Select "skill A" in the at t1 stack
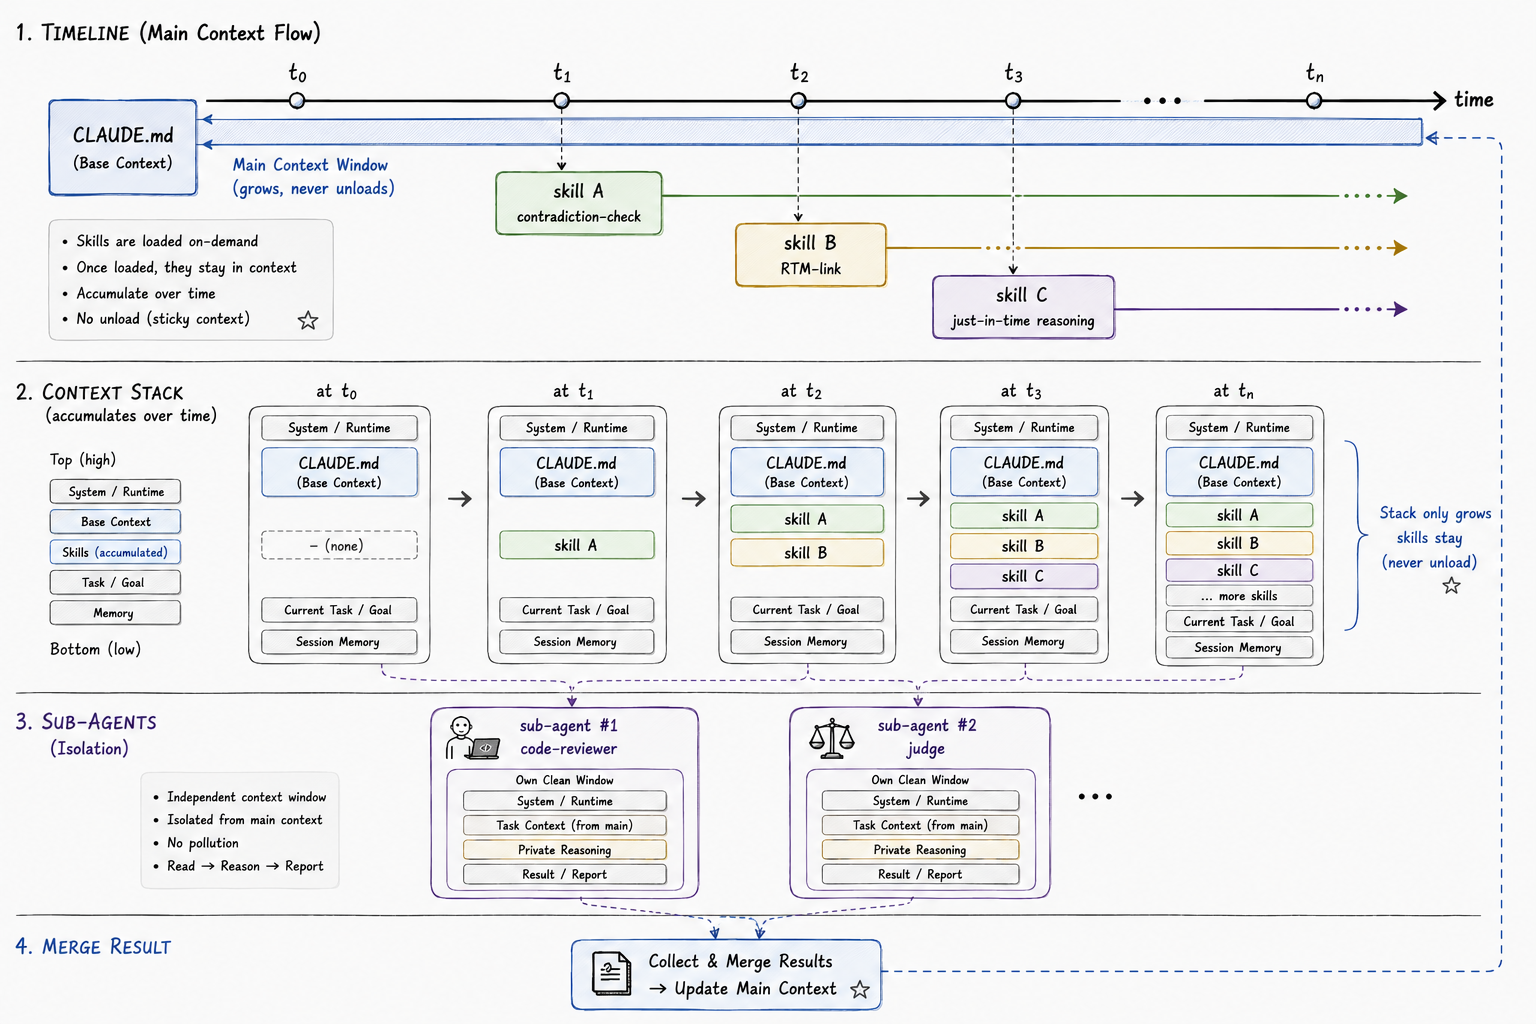 point(576,545)
